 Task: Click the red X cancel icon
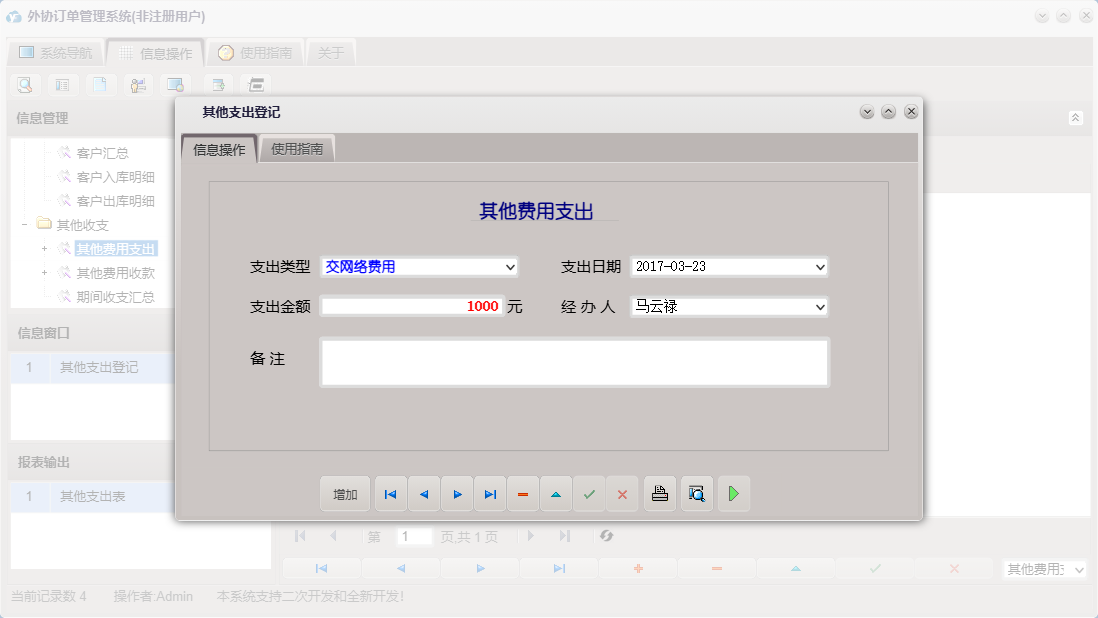622,493
